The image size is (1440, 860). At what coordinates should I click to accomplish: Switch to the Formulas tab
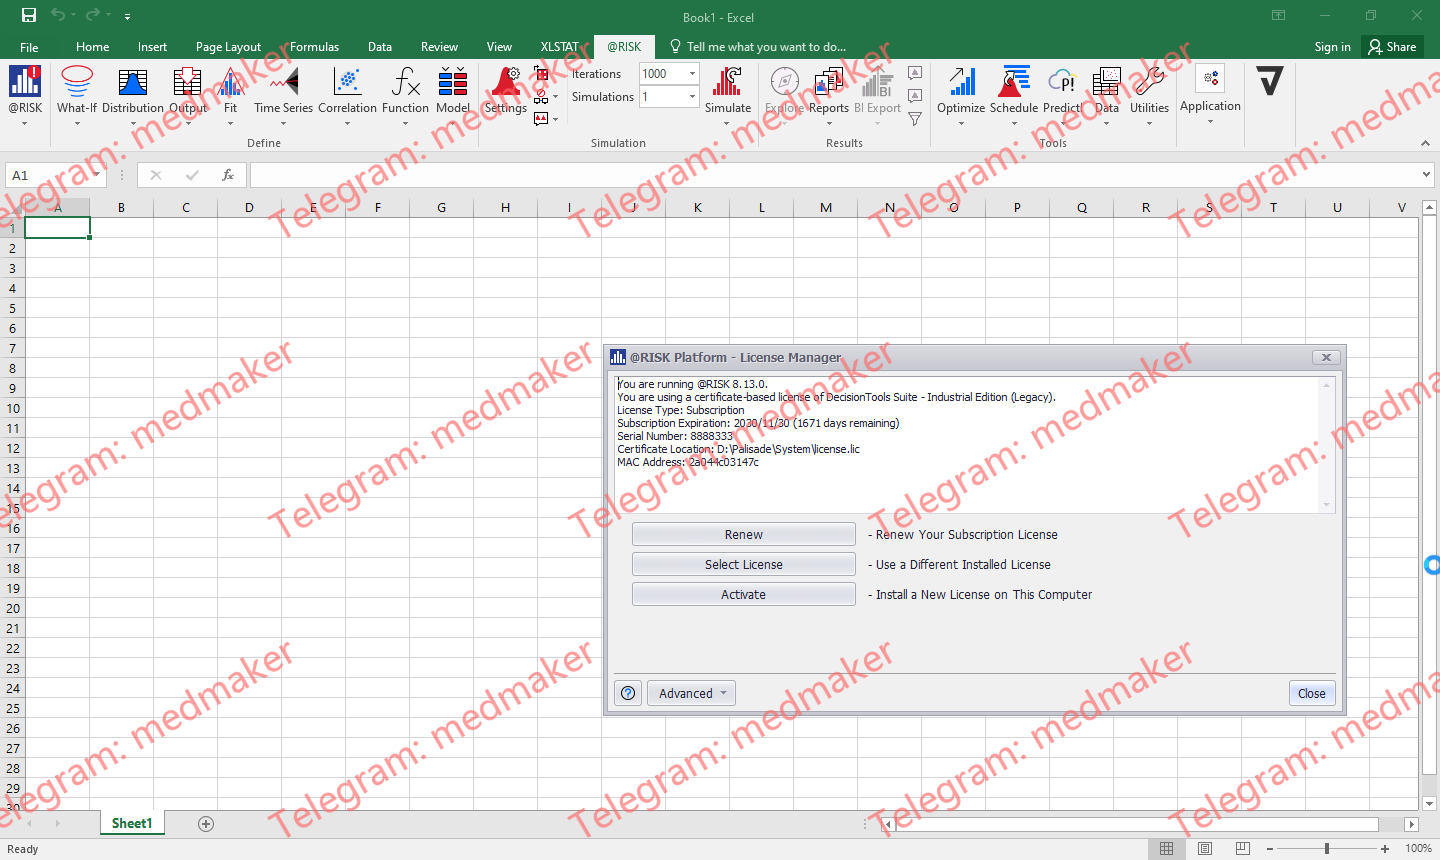[314, 47]
